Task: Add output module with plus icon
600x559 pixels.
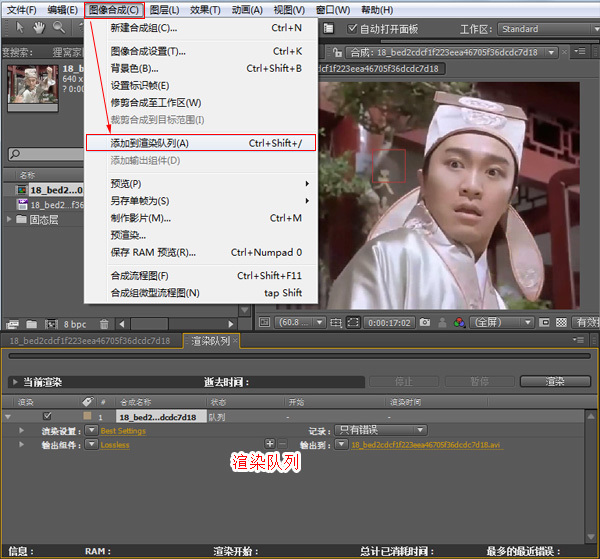Action: 270,444
